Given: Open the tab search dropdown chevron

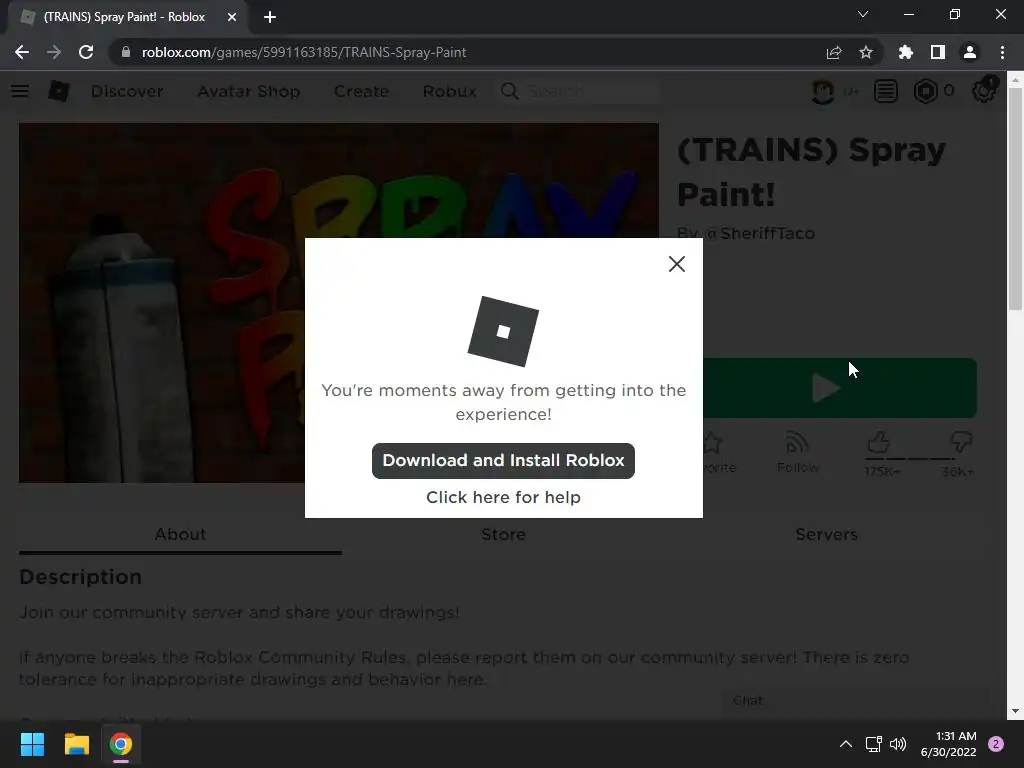Looking at the screenshot, I should pyautogui.click(x=863, y=14).
